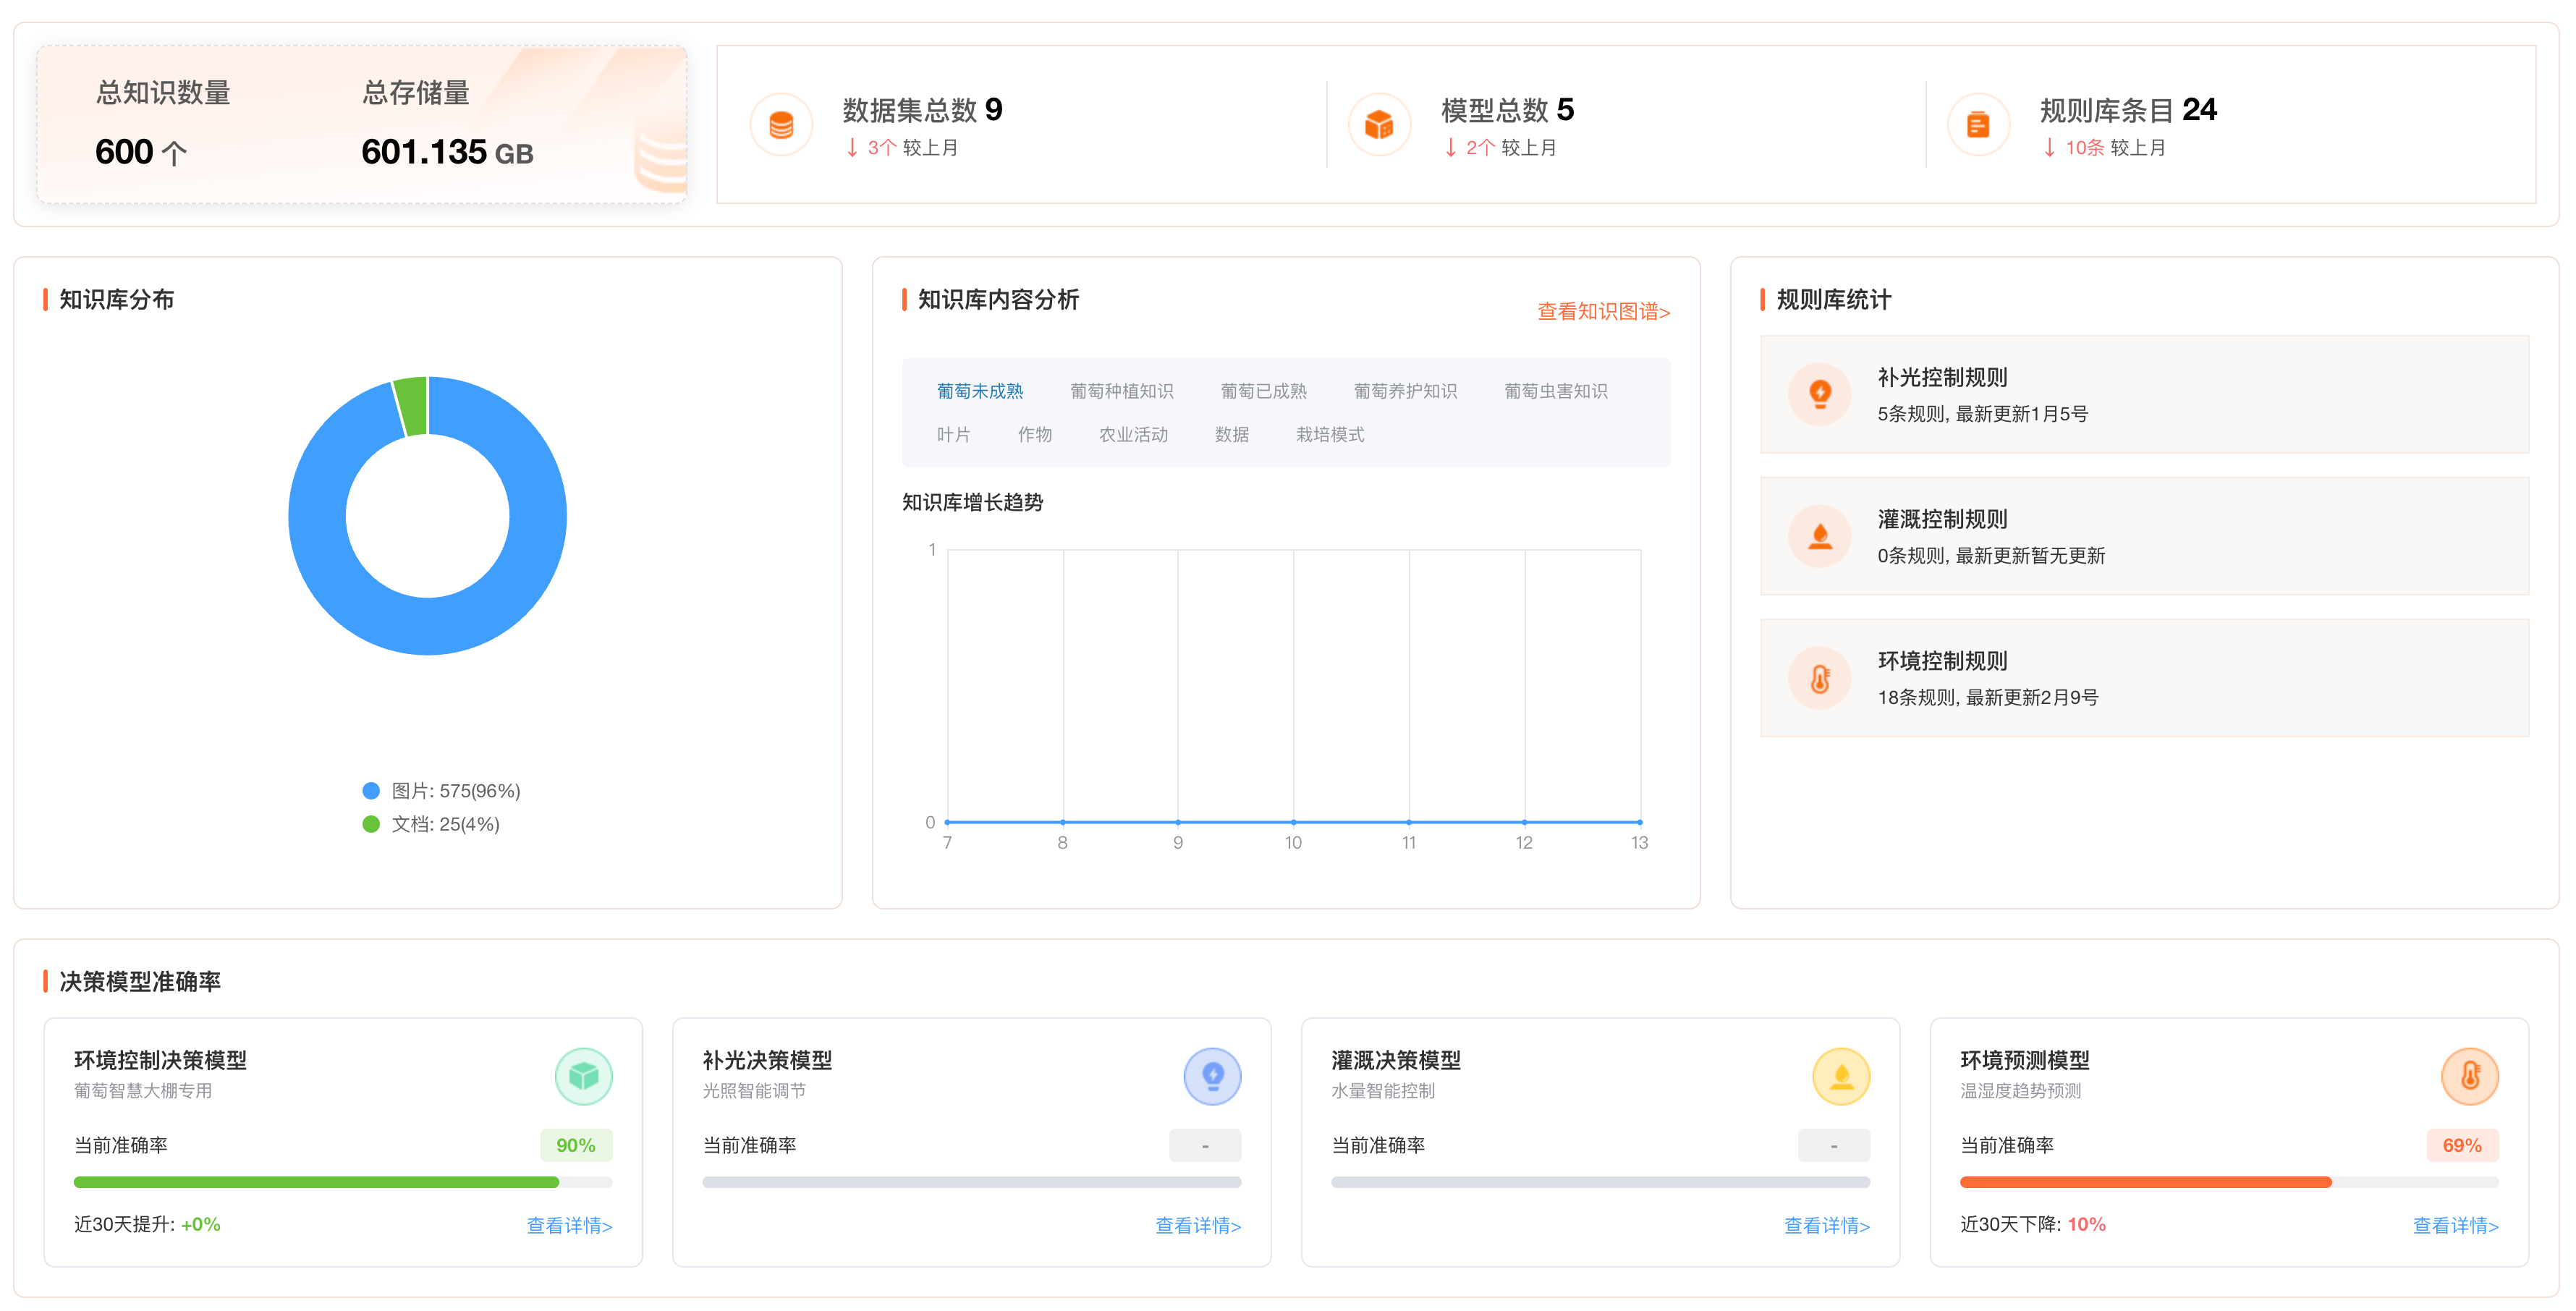The image size is (2576, 1311).
Task: Click the 补光决策模型 bulb icon
Action: [1212, 1076]
